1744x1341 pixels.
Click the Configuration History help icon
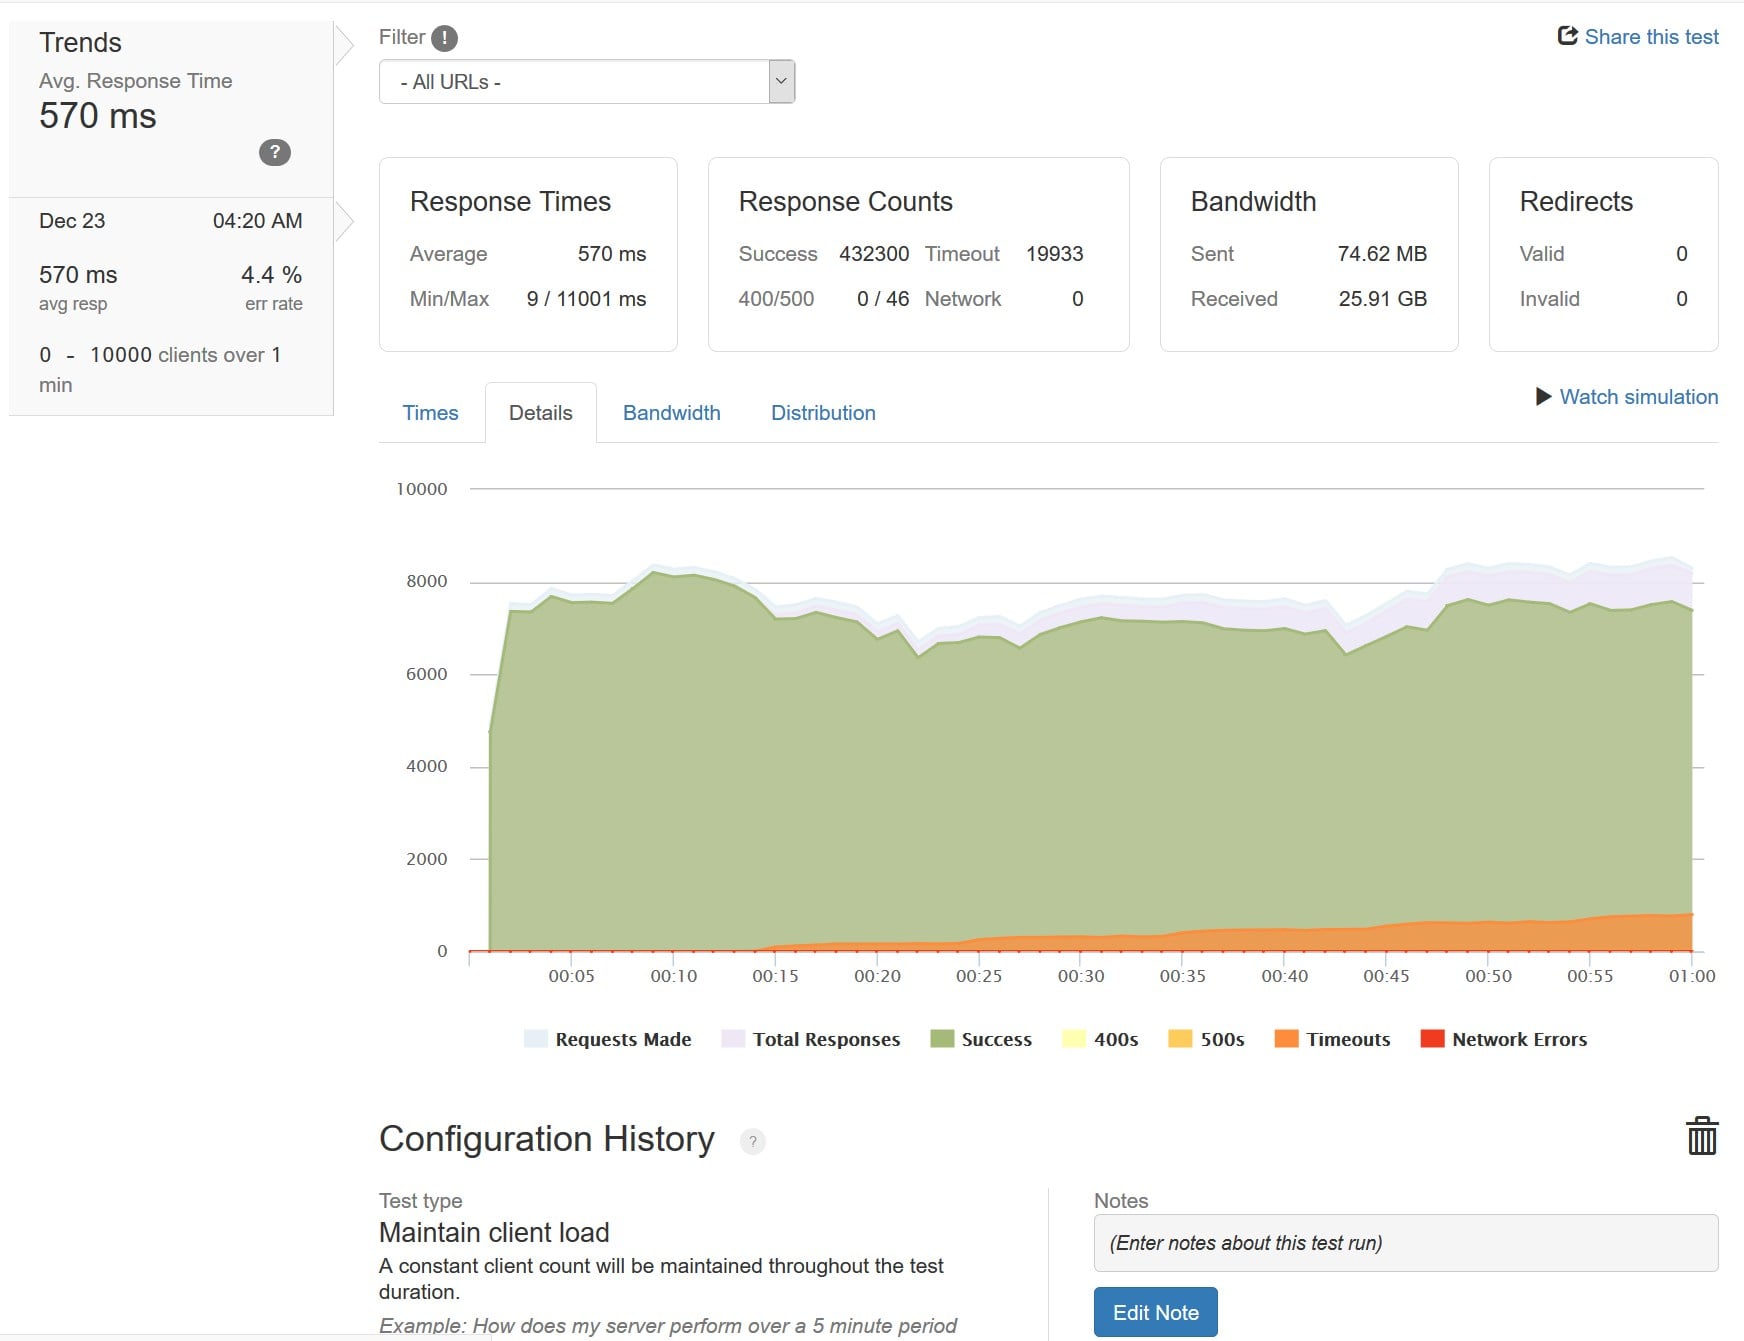(753, 1141)
